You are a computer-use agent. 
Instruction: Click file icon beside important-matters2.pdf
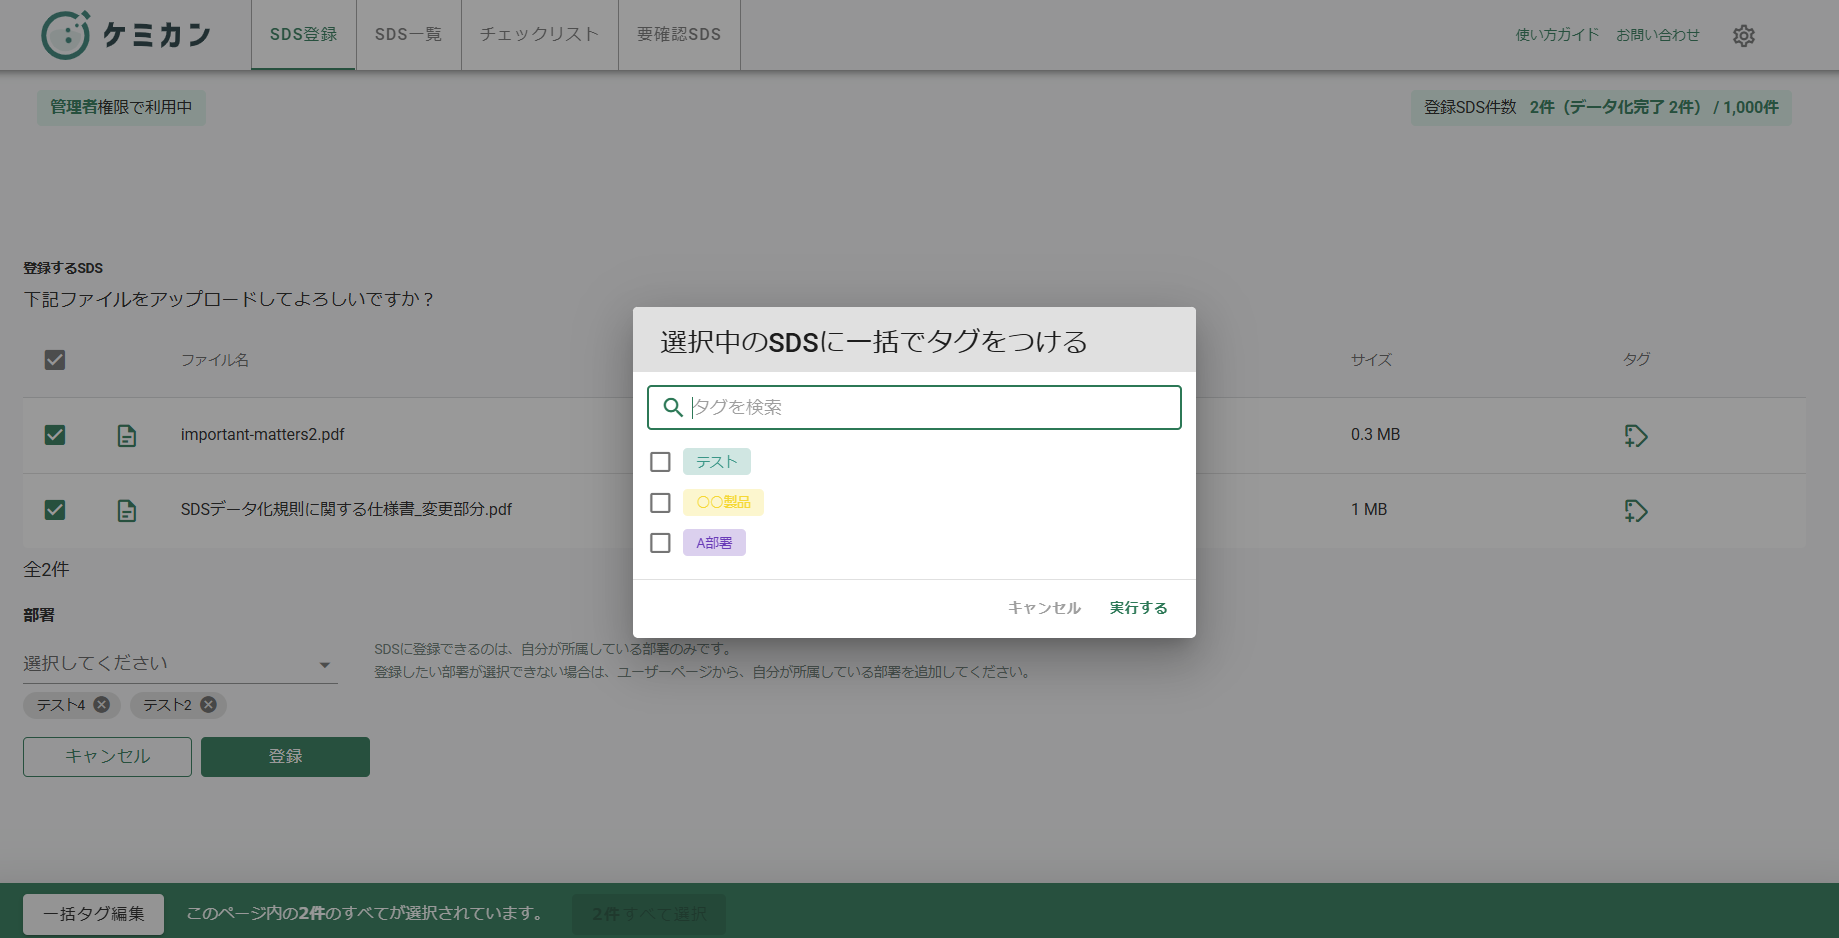click(x=127, y=436)
